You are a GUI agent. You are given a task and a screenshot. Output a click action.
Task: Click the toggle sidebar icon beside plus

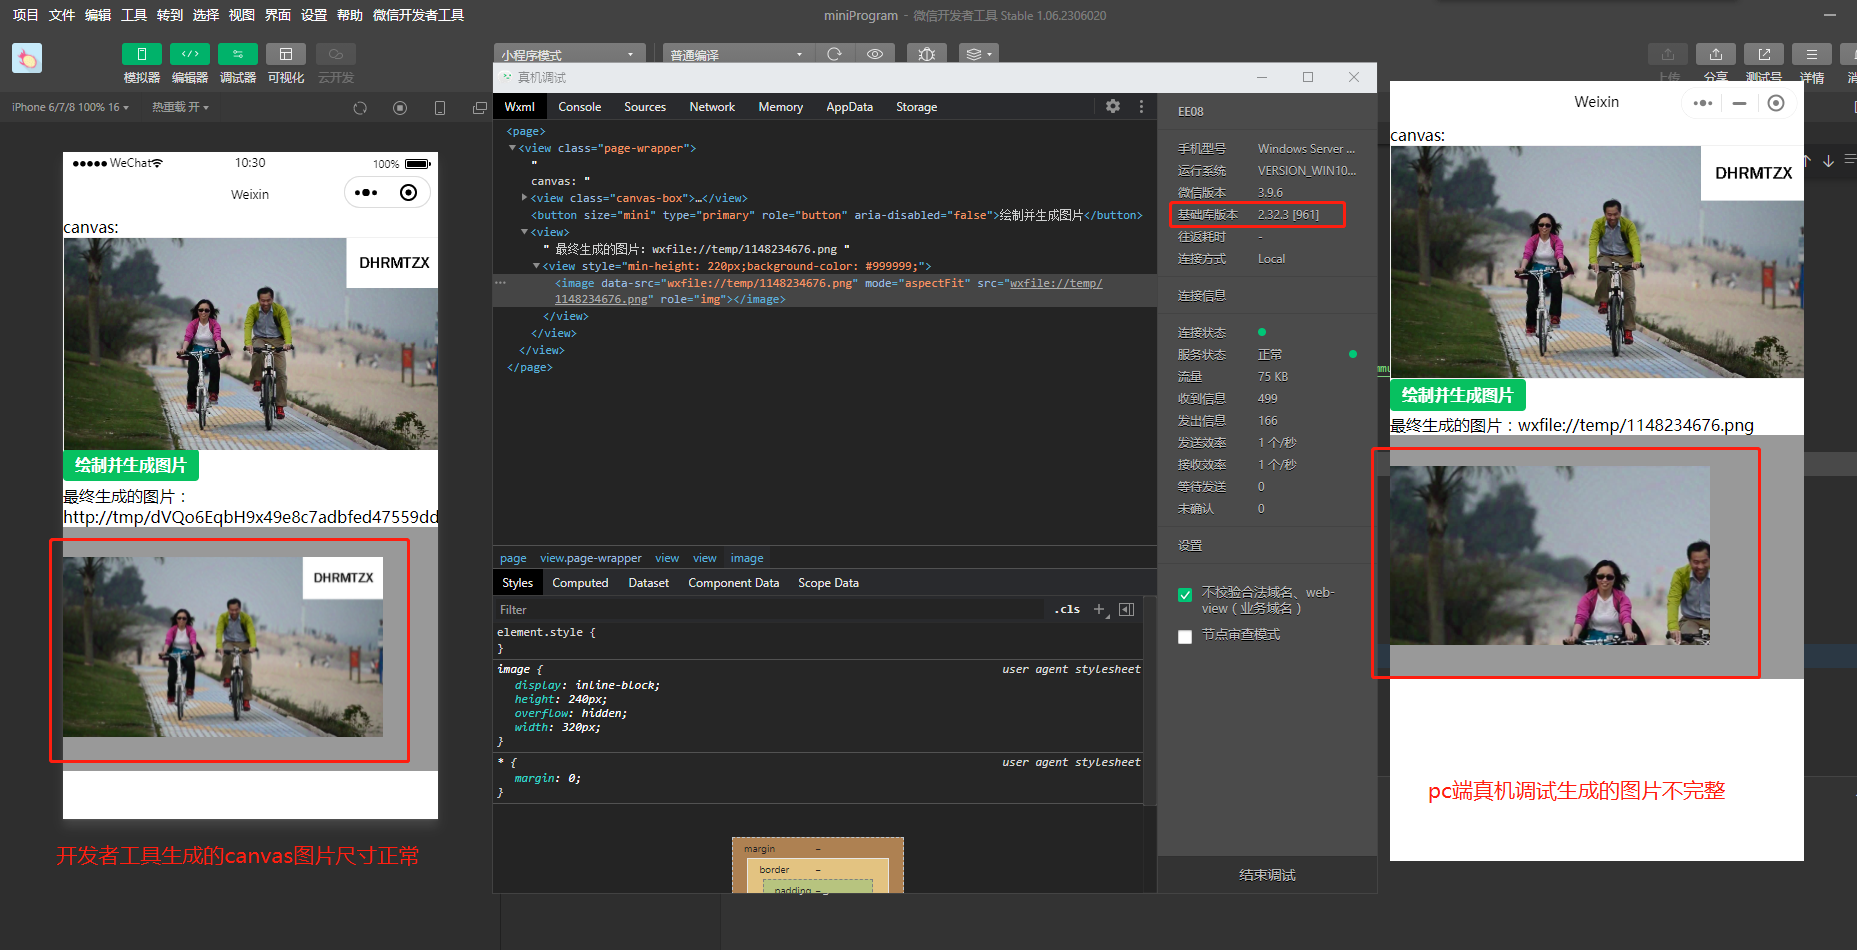pyautogui.click(x=1127, y=609)
